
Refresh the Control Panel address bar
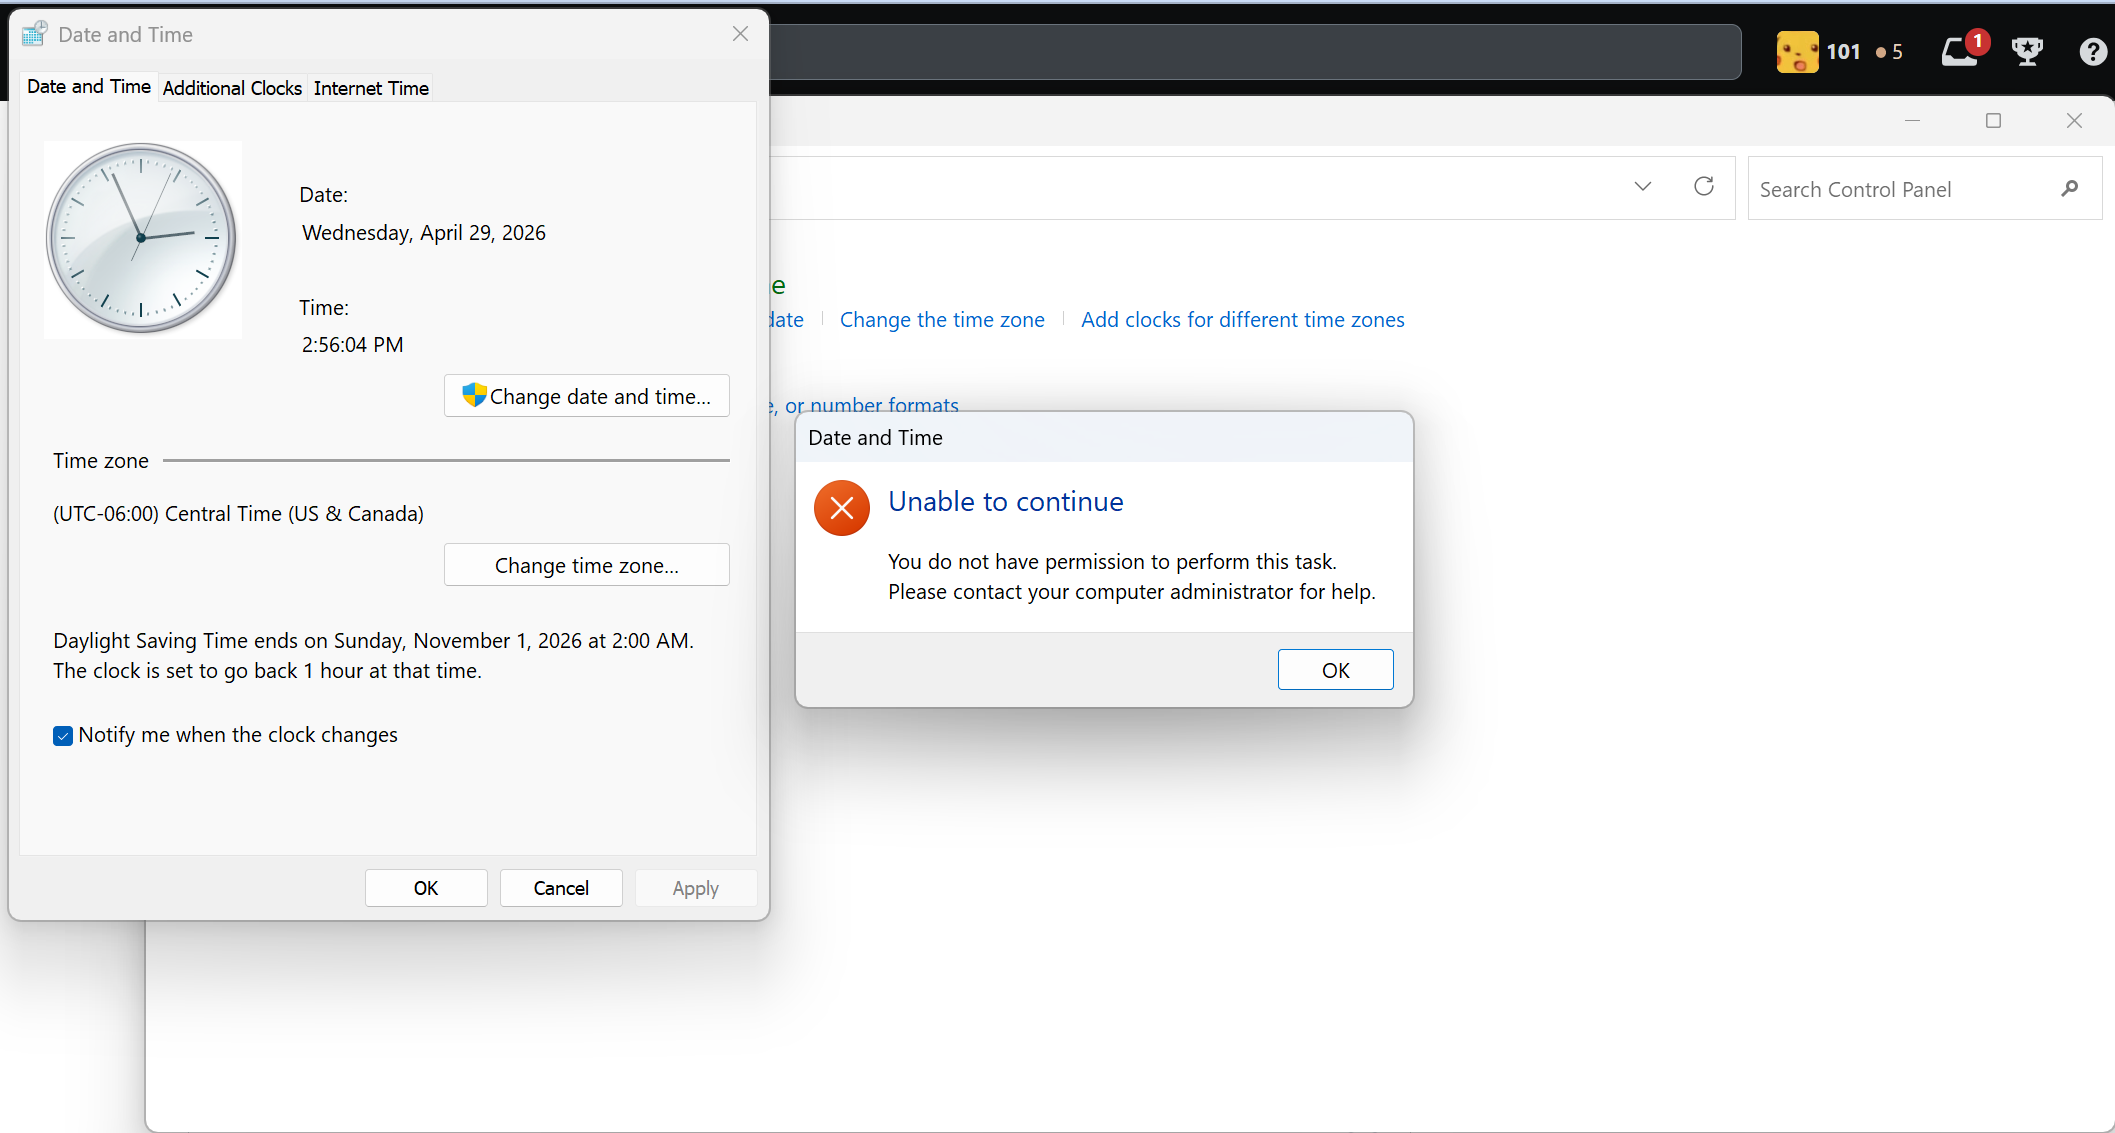1704,186
